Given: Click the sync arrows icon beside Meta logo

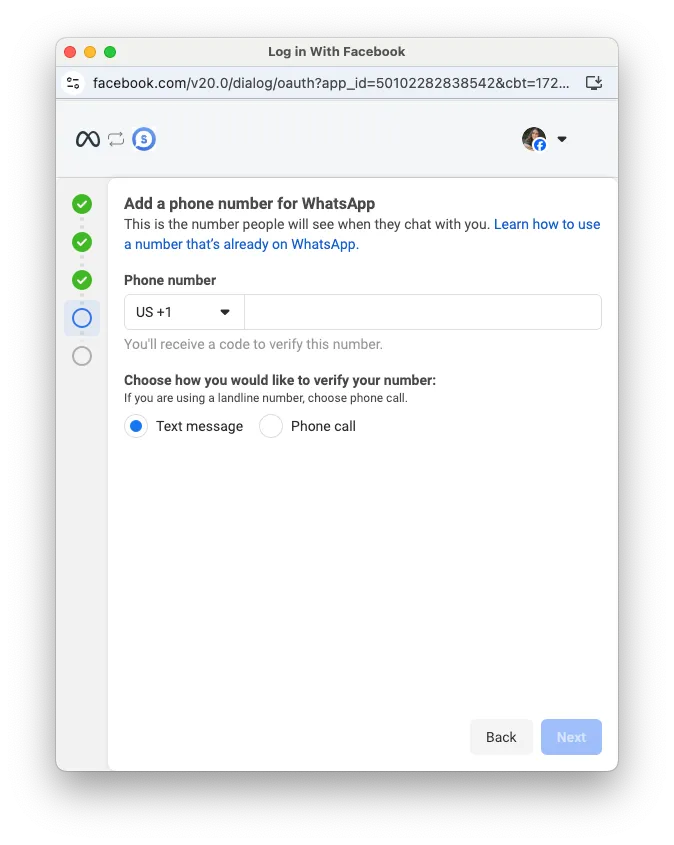Looking at the screenshot, I should [x=116, y=140].
